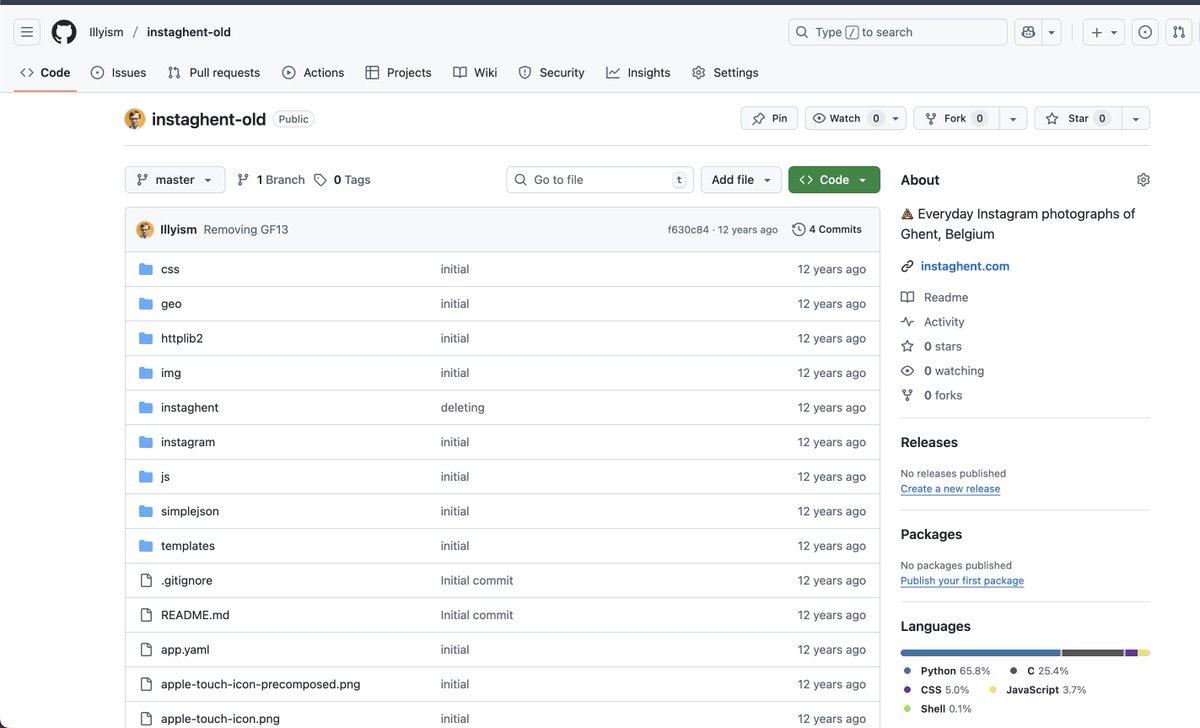1200x728 pixels.
Task: Follow the Create a new release link
Action: [950, 489]
